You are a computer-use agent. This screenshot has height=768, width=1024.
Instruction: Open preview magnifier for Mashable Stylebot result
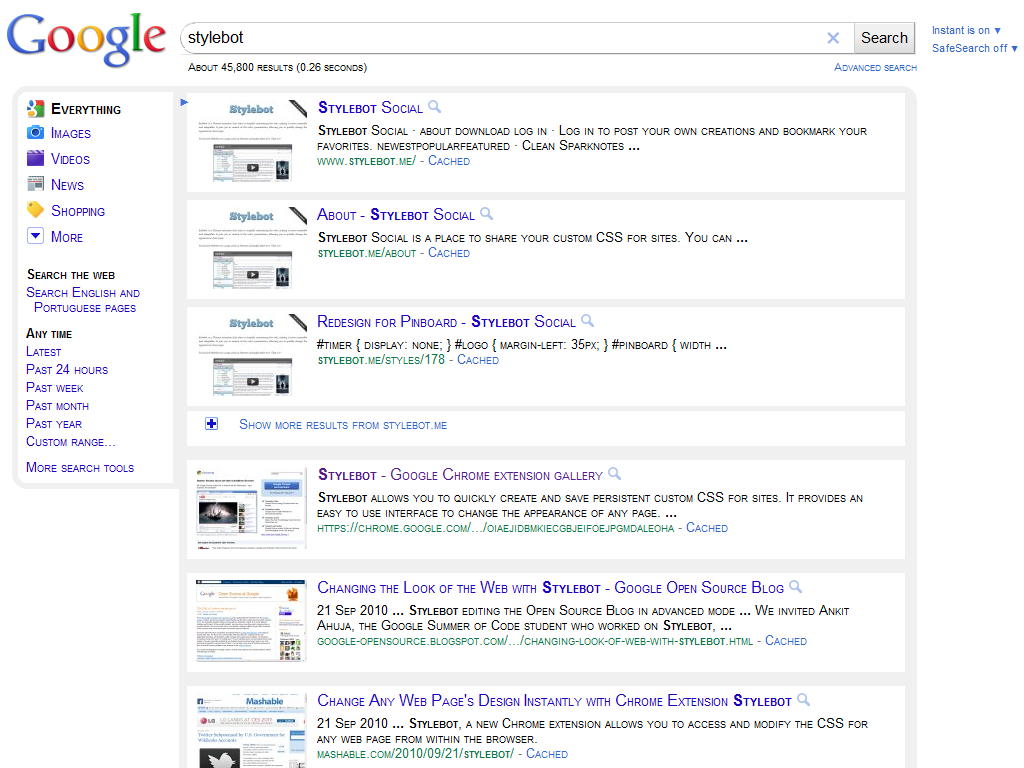coord(804,699)
